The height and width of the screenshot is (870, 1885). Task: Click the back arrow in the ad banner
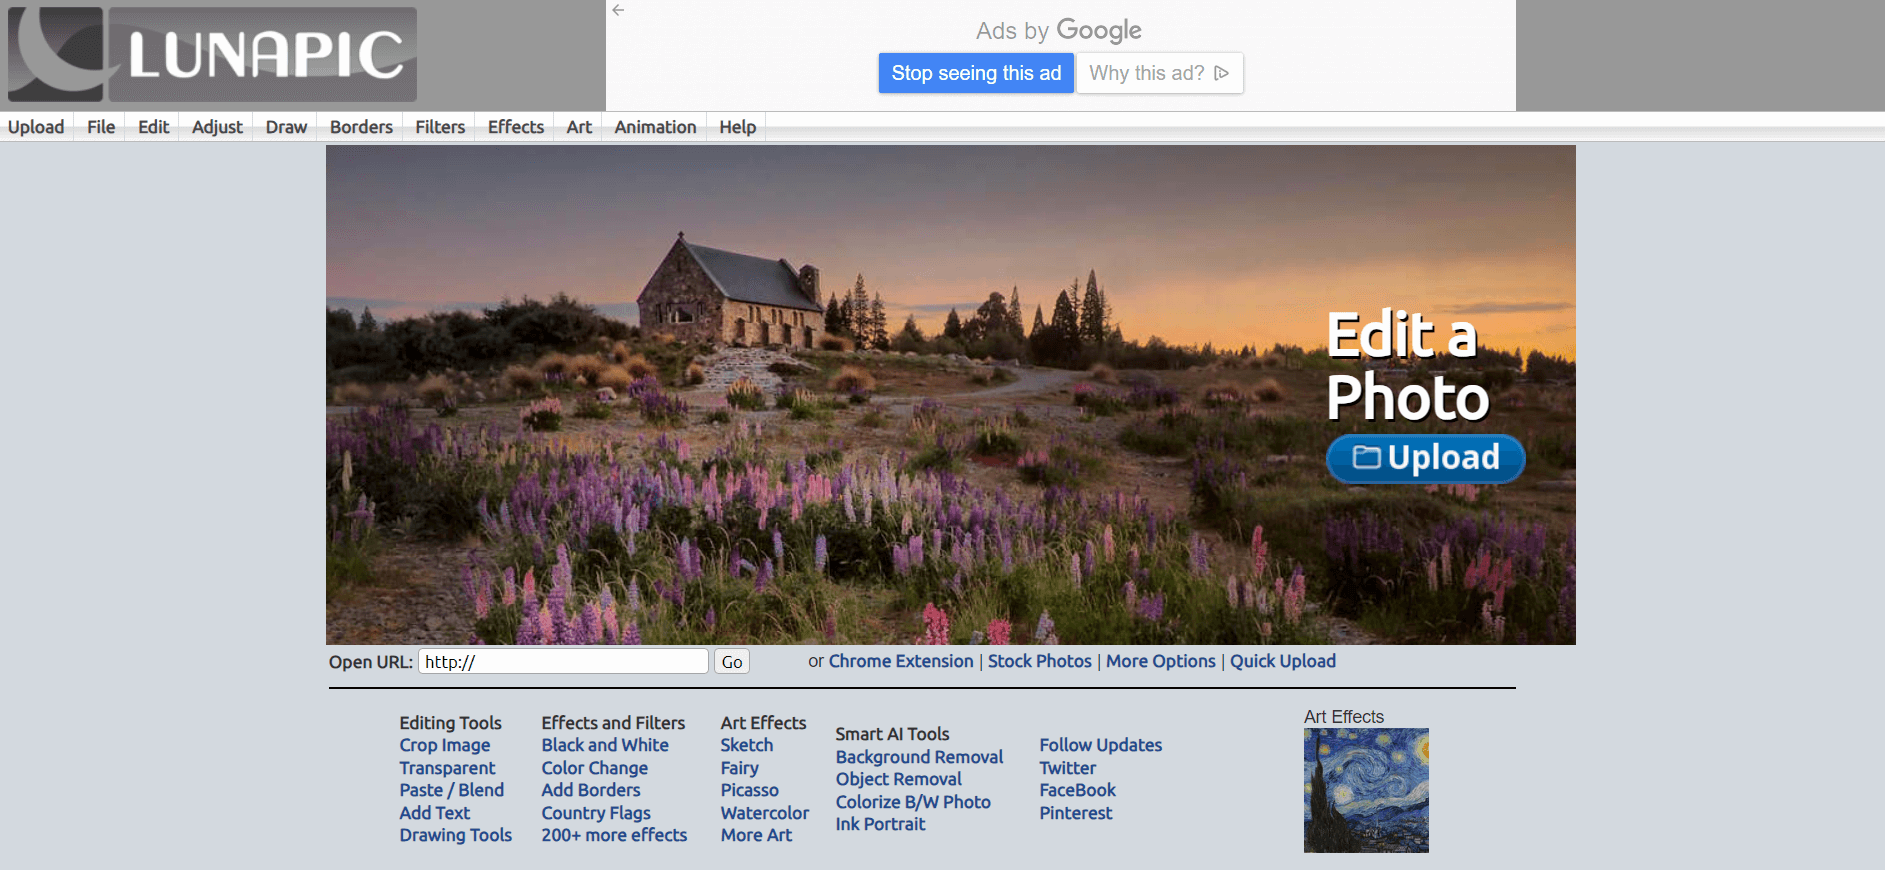click(x=618, y=10)
